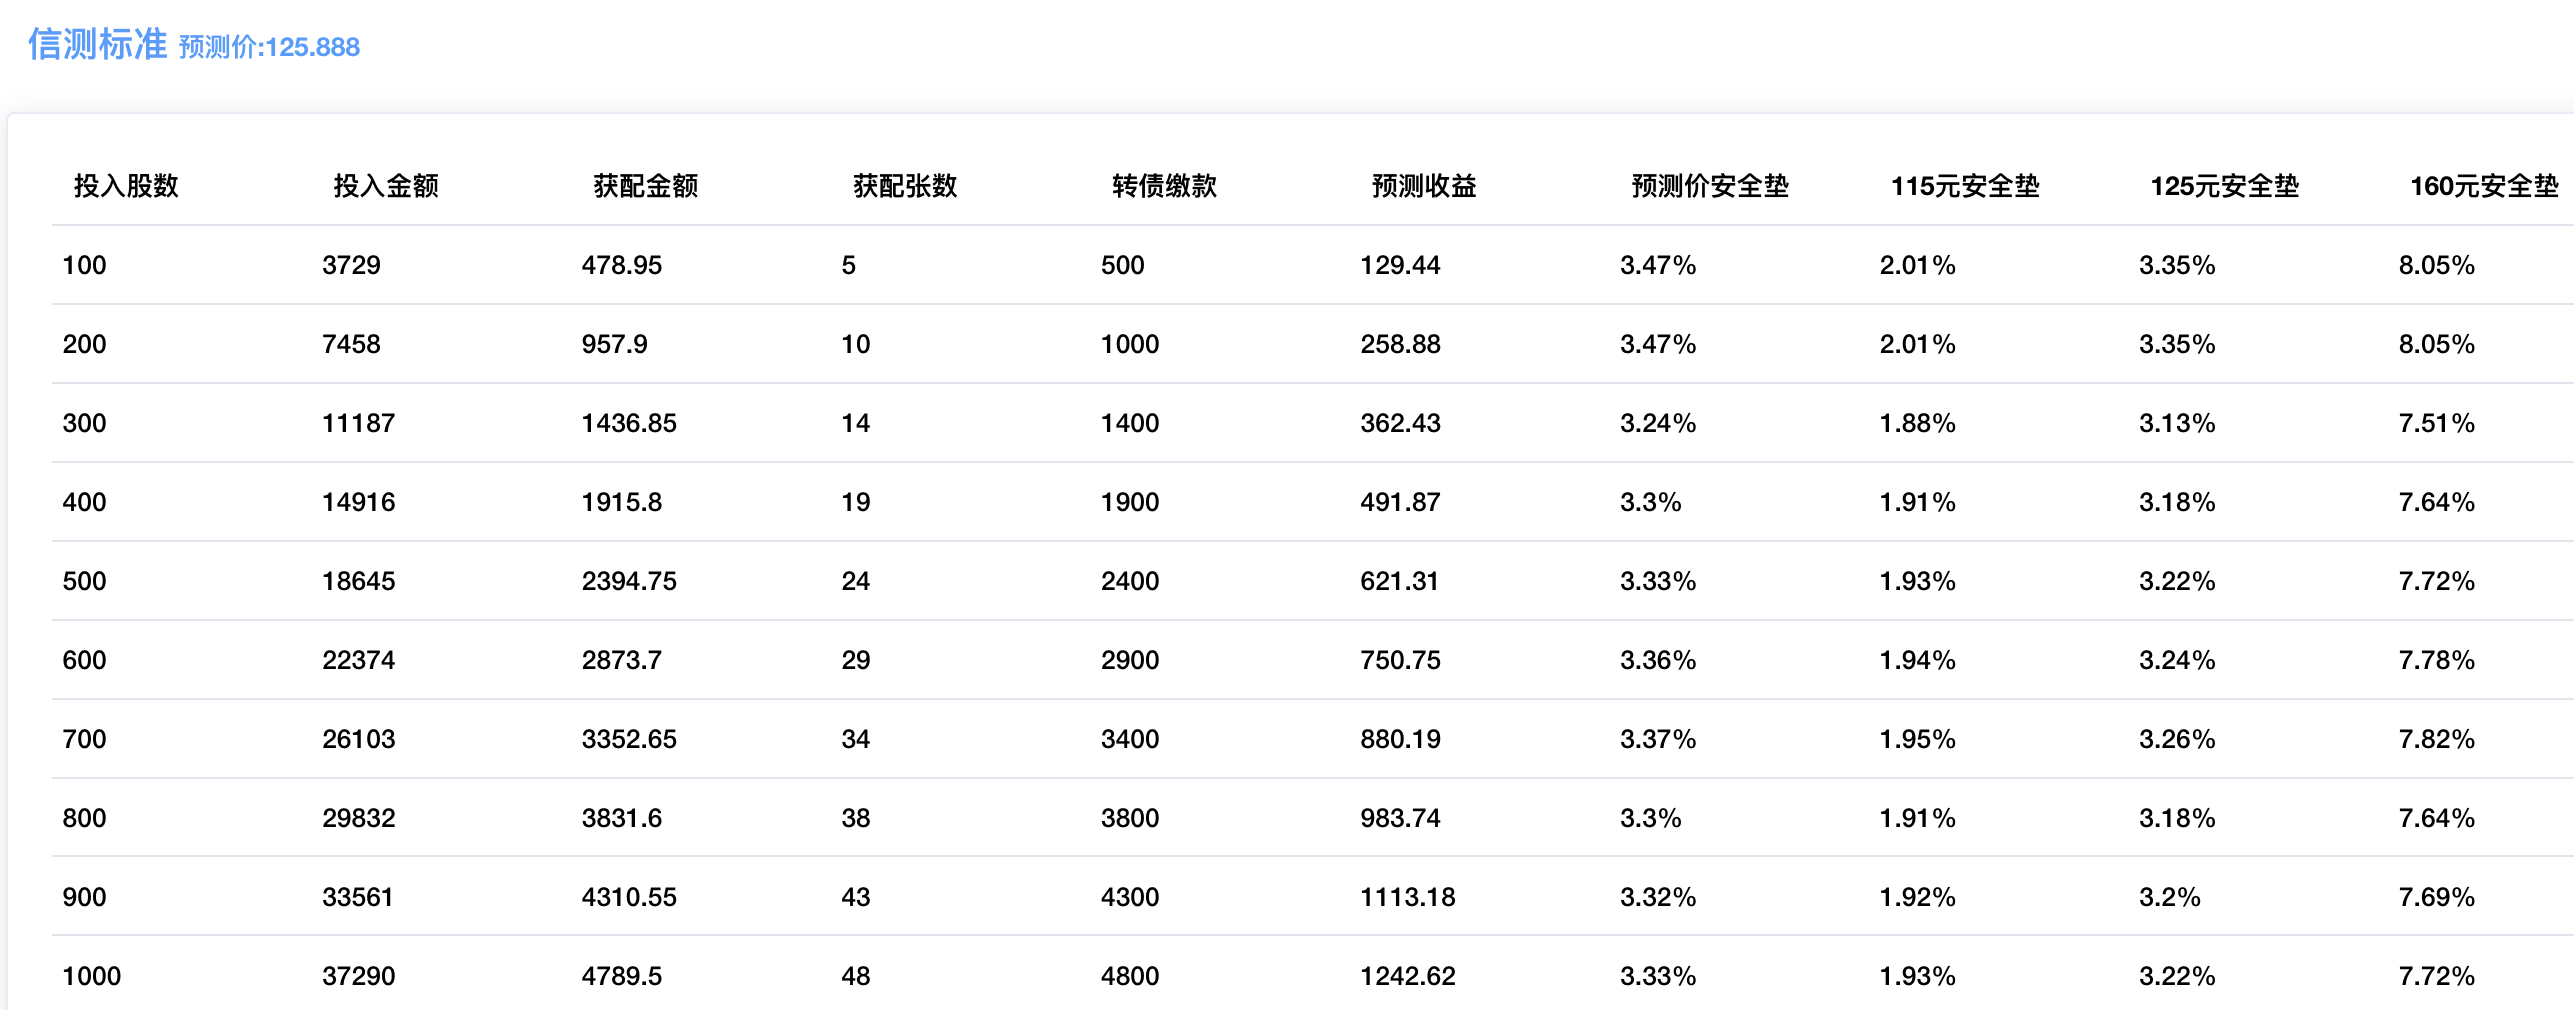
Task: Select the 1436.85 allocation amount cell
Action: tap(629, 423)
